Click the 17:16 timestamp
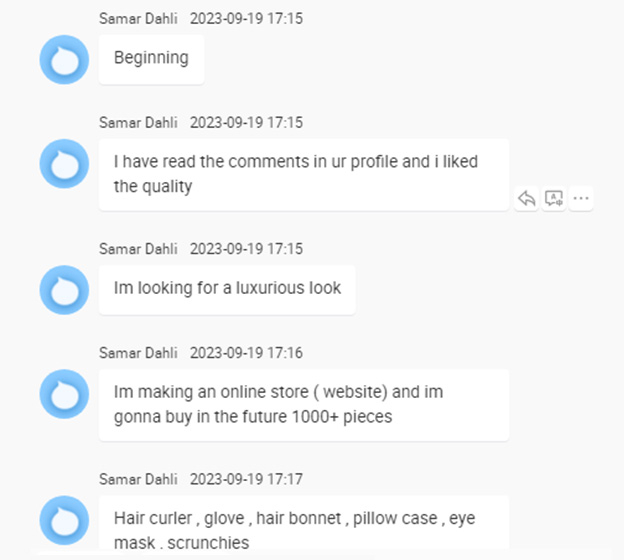This screenshot has height=560, width=624. pyautogui.click(x=246, y=353)
